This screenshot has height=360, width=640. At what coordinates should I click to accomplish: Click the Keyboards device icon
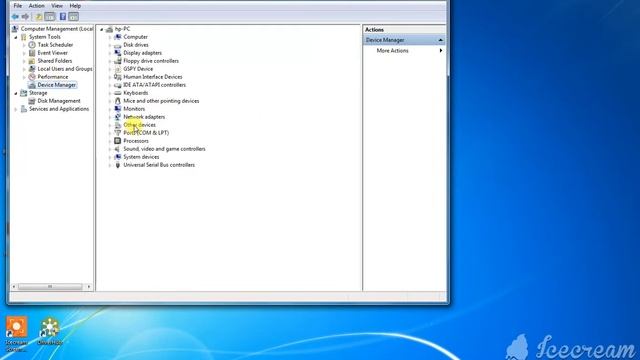(x=118, y=93)
